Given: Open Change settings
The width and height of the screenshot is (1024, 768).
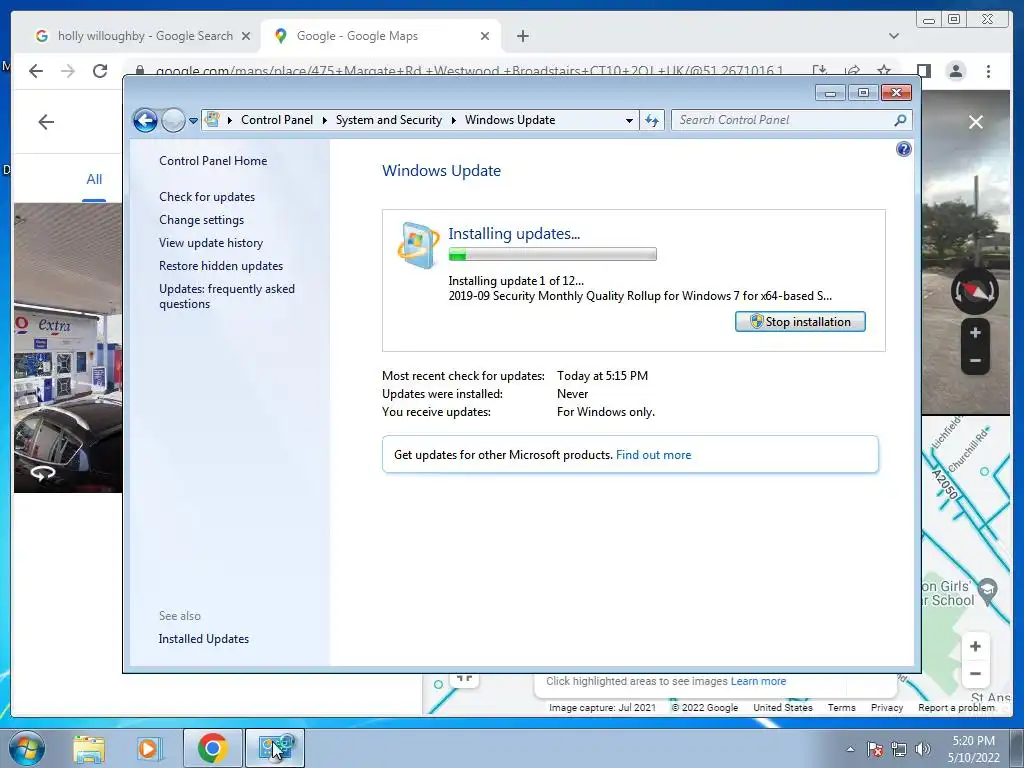Looking at the screenshot, I should coord(201,220).
